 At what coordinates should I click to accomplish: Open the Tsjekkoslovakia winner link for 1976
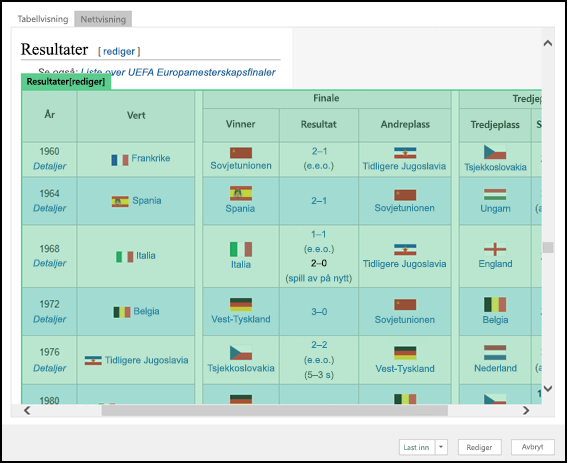point(241,368)
